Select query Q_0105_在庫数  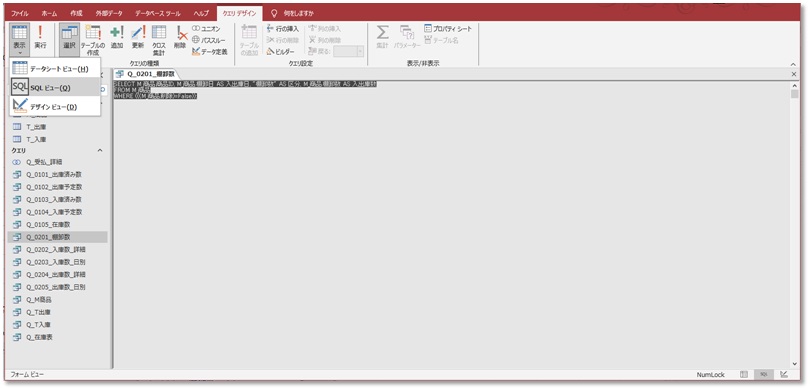point(58,225)
